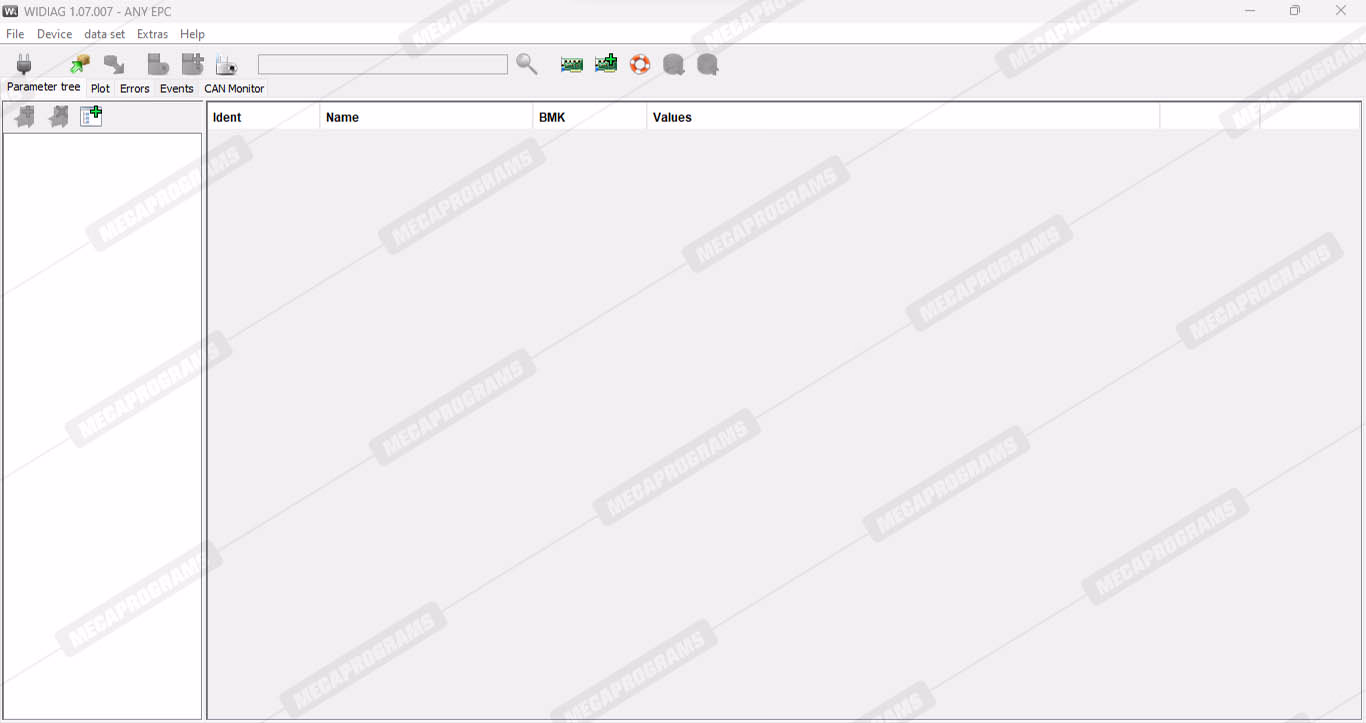Viewport: 1366px width, 723px height.
Task: Click the plug connect icon in toolbar
Action: (24, 65)
